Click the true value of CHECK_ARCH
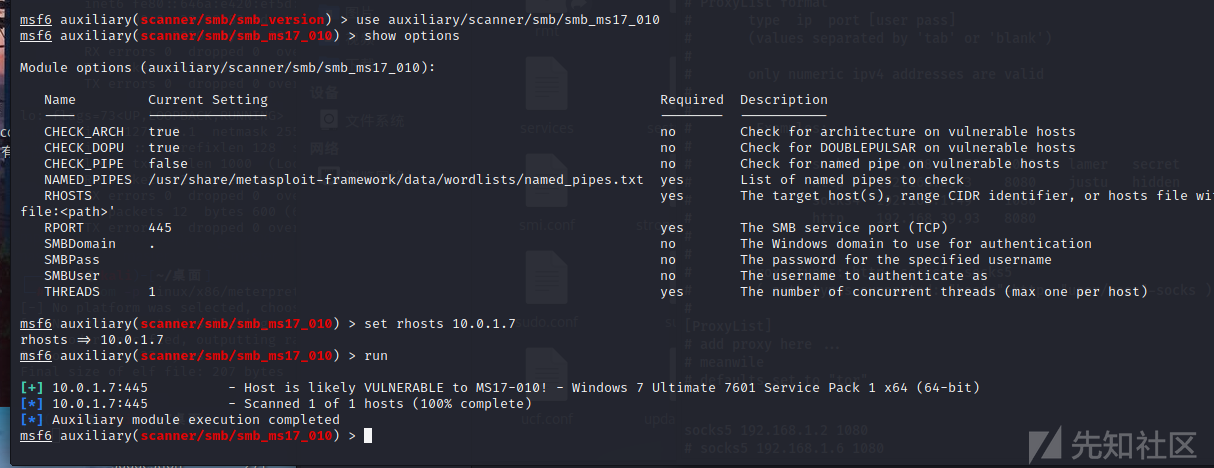 164,132
